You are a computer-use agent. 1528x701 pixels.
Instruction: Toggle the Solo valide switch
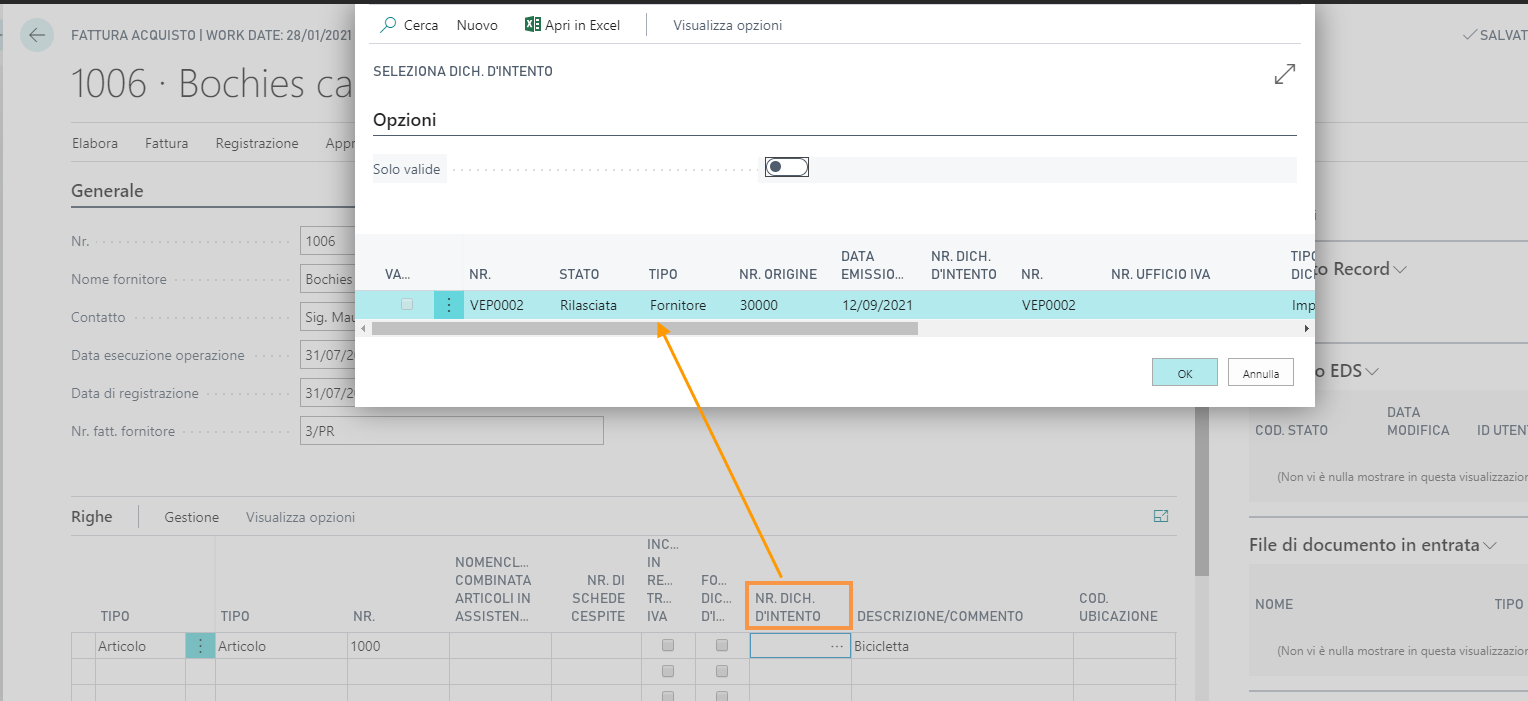pos(786,167)
